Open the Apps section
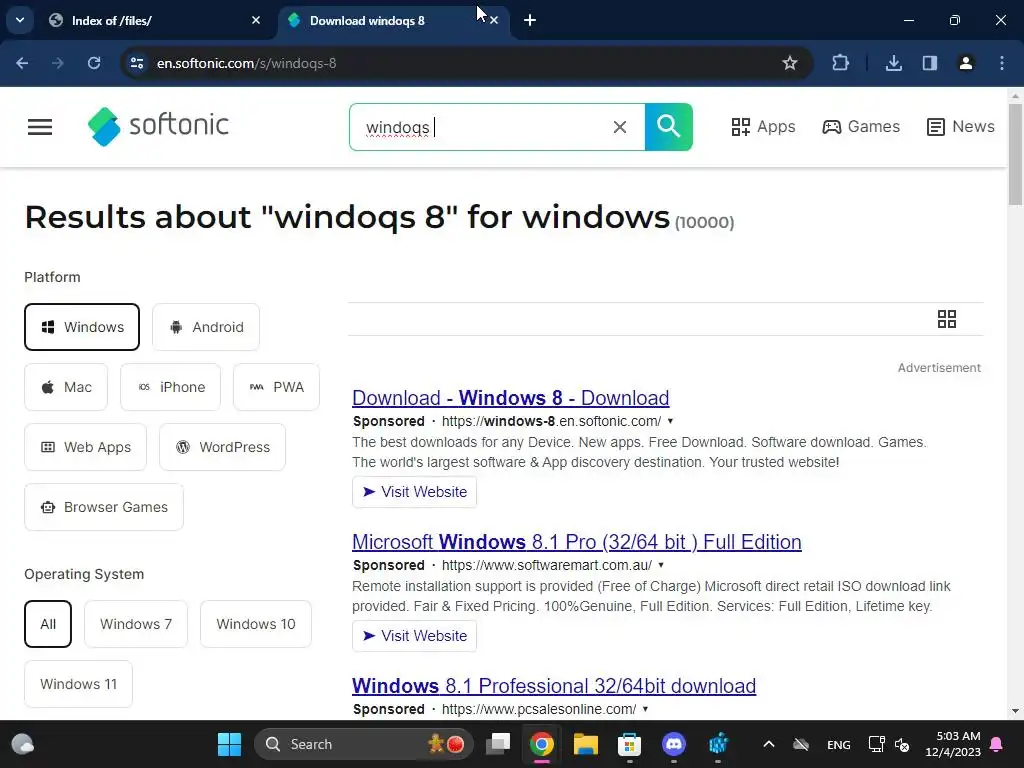The image size is (1024, 768). pos(763,127)
